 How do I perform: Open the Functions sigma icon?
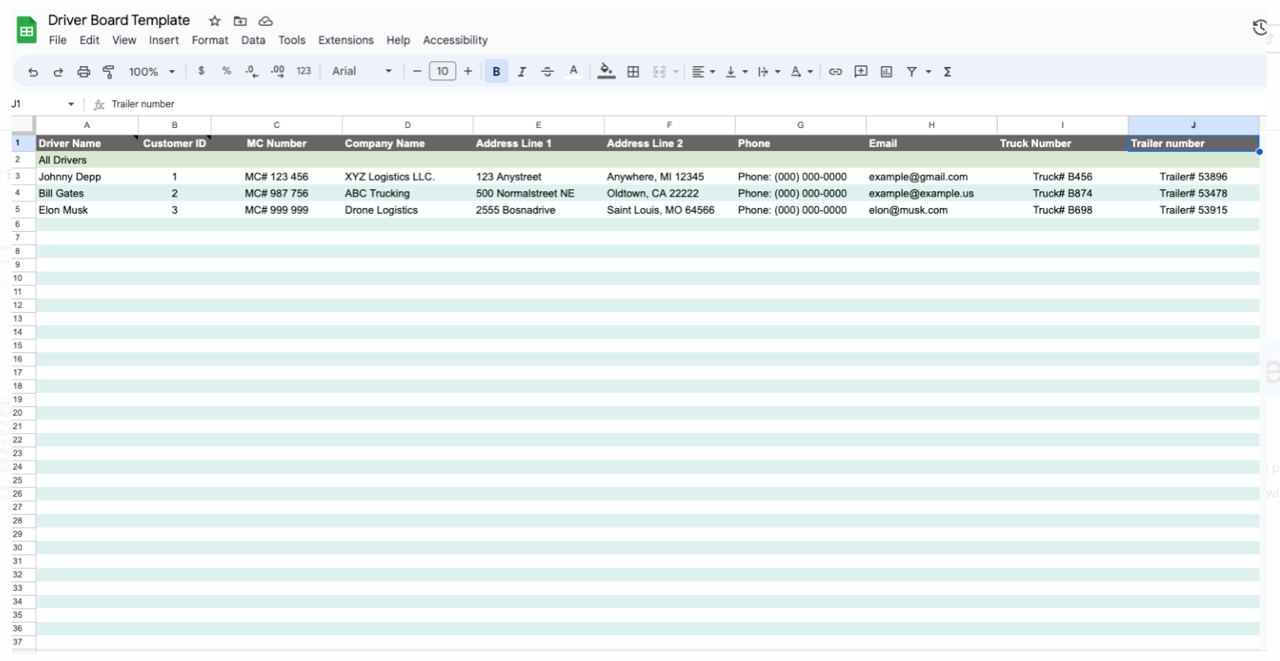click(x=947, y=72)
